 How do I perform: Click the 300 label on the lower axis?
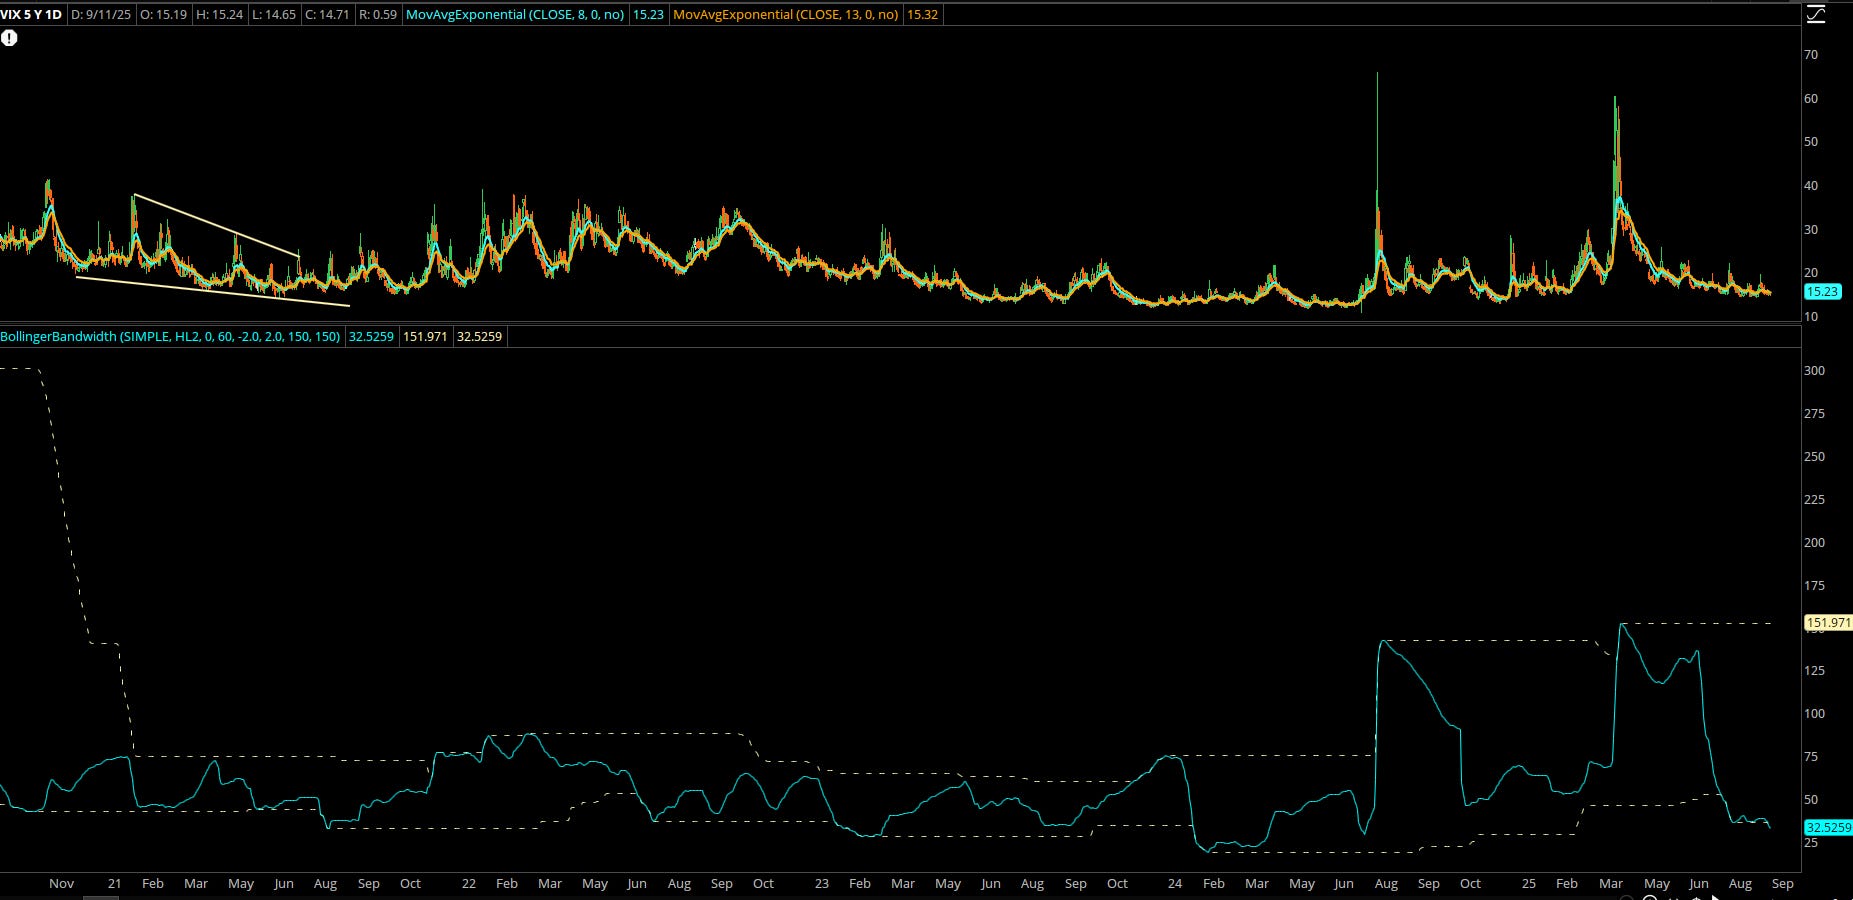click(x=1814, y=371)
